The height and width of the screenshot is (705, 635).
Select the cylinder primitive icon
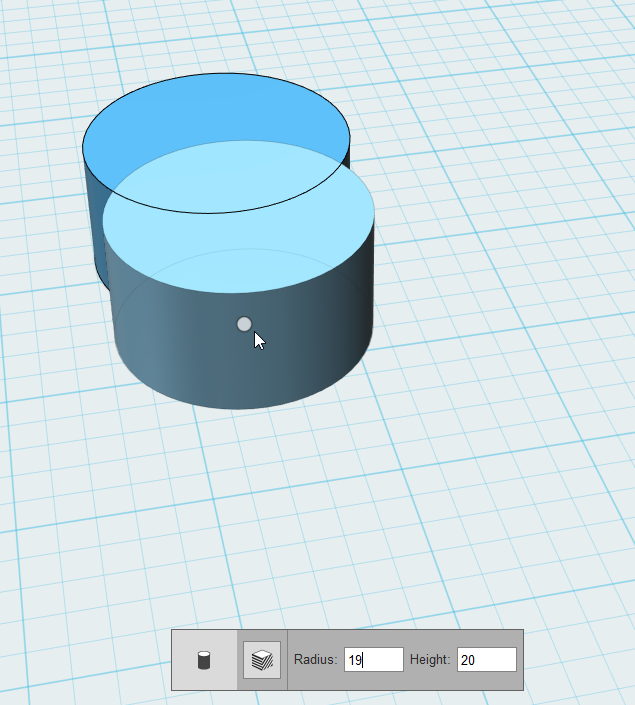pyautogui.click(x=204, y=660)
